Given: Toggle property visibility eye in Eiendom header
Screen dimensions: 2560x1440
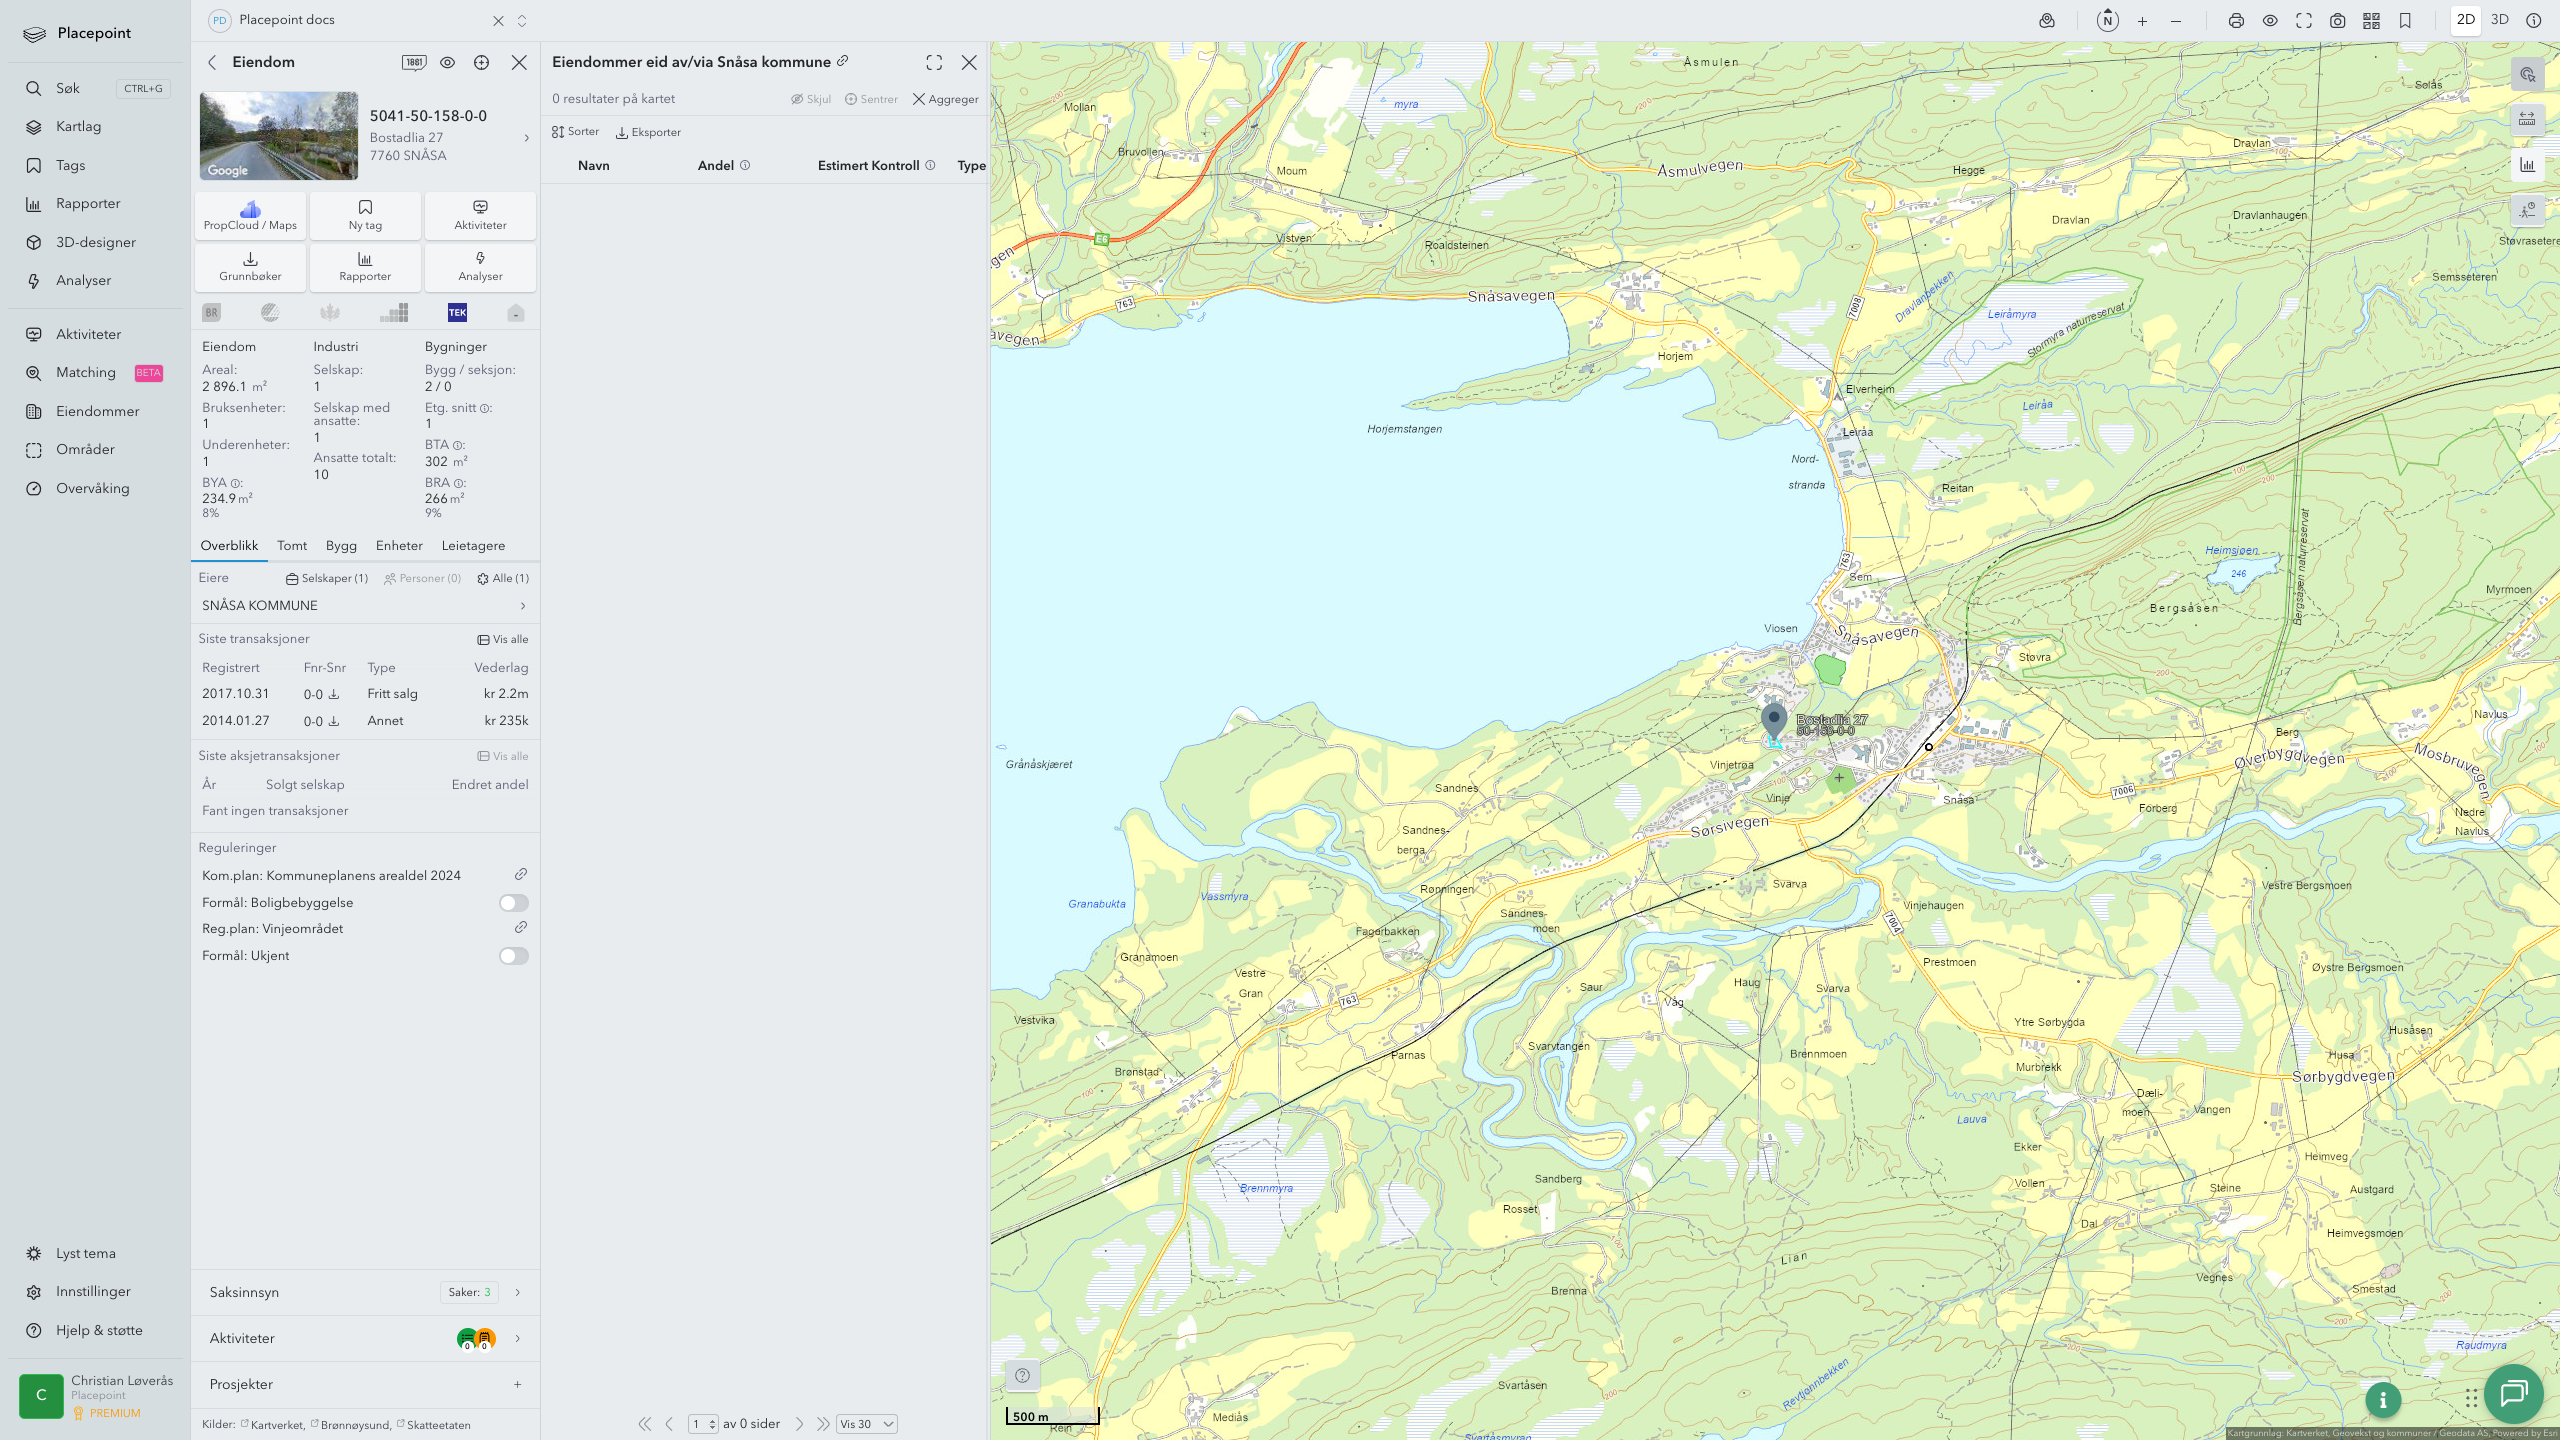Looking at the screenshot, I should [447, 62].
